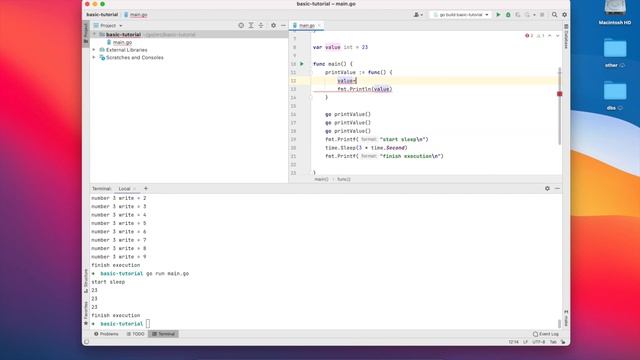Toggle the Project side tool button
This screenshot has width=640, height=360.
point(86,33)
